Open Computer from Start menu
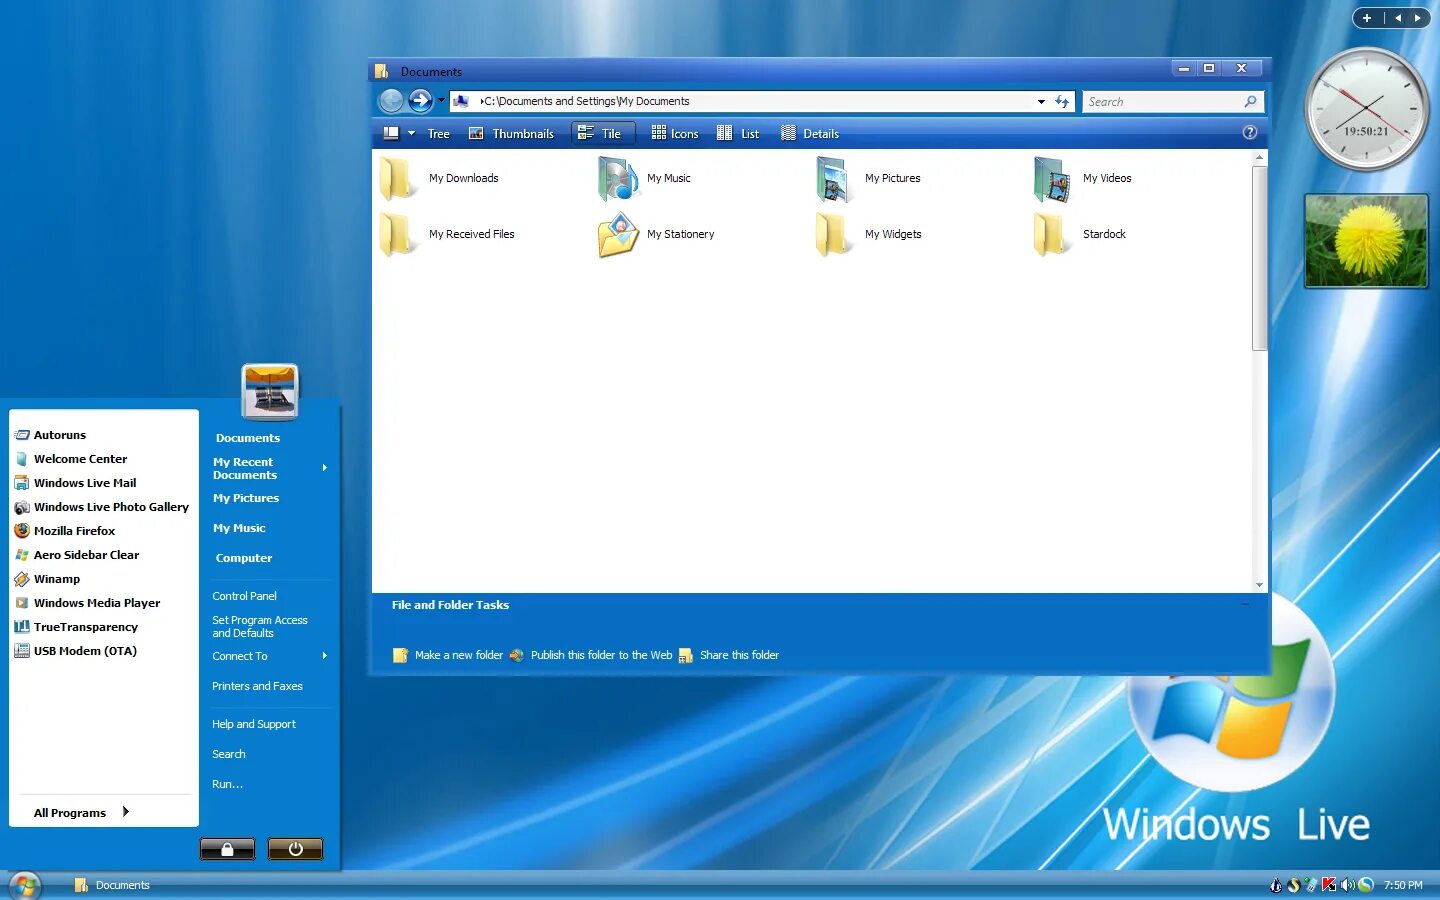 [244, 558]
